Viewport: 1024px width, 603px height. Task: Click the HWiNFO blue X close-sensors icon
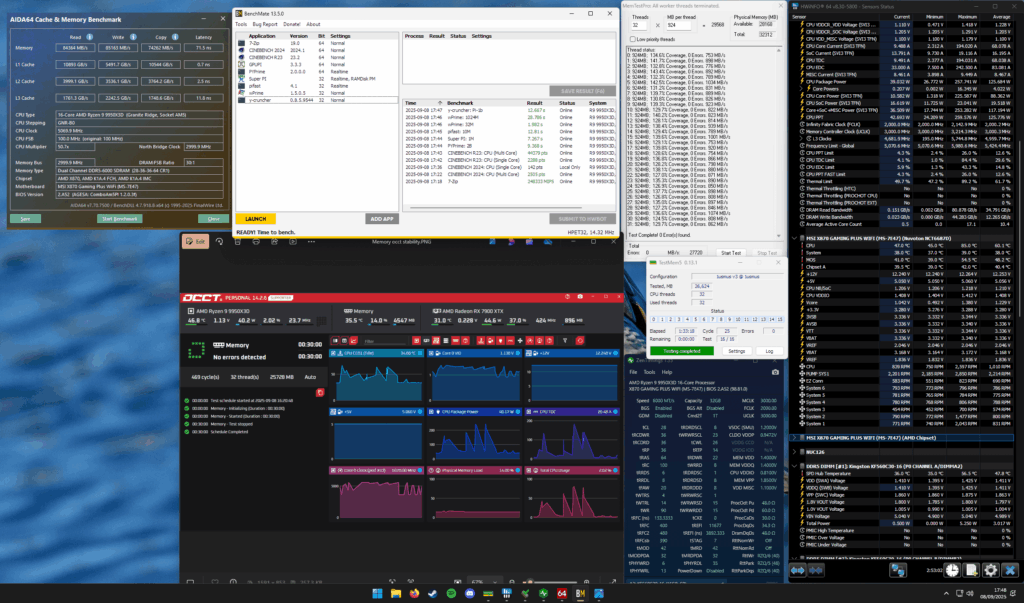tap(1010, 570)
